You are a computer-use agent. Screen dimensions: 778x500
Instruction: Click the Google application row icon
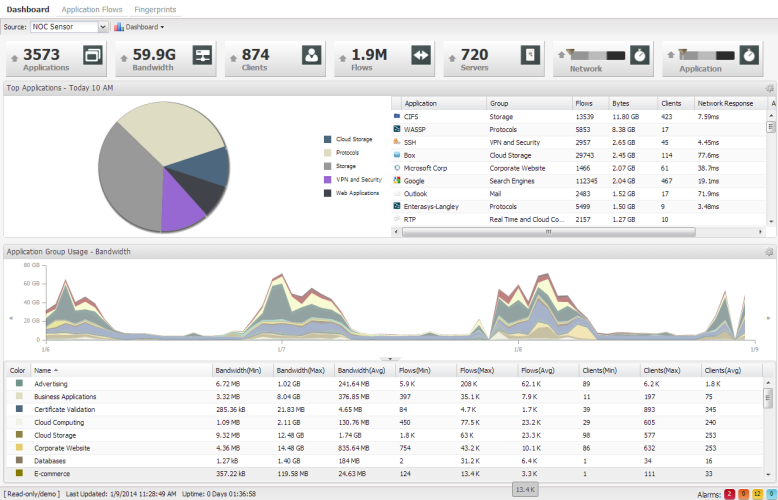click(x=397, y=181)
